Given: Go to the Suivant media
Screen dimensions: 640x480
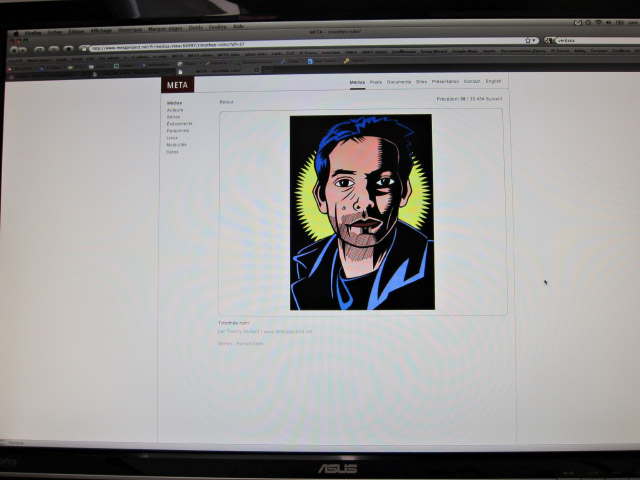Looking at the screenshot, I should coord(494,99).
